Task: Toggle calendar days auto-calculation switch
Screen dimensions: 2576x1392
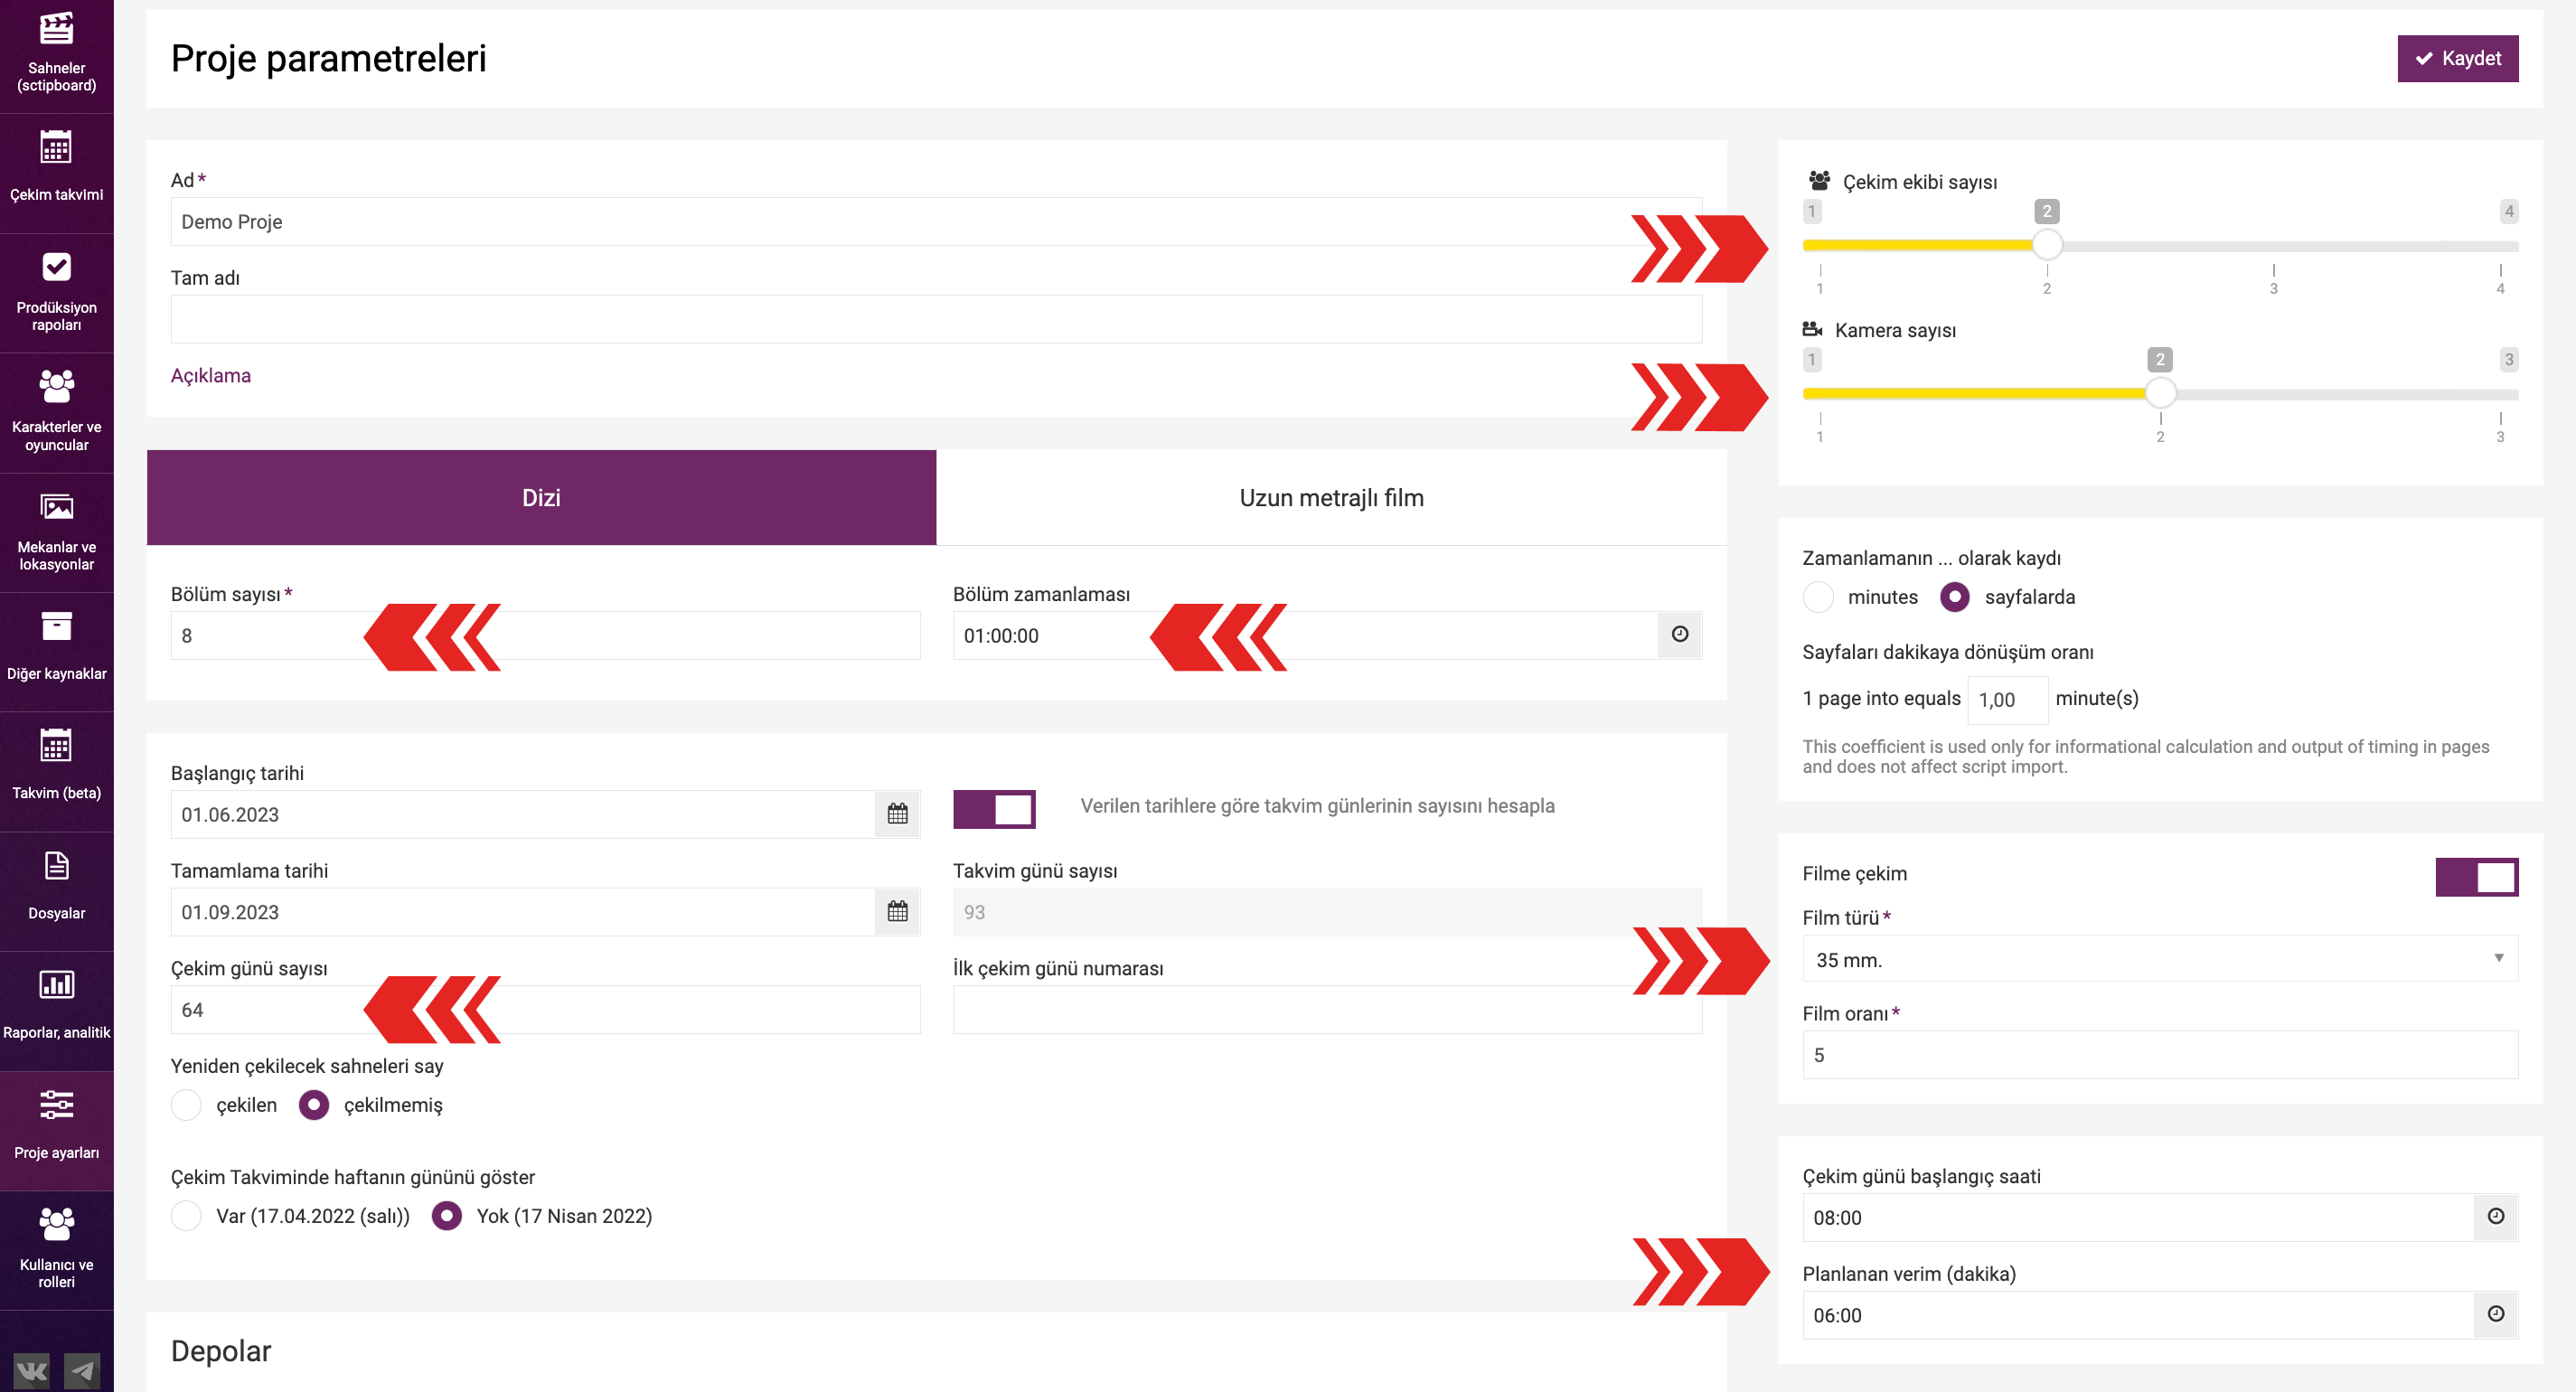Action: tap(994, 808)
